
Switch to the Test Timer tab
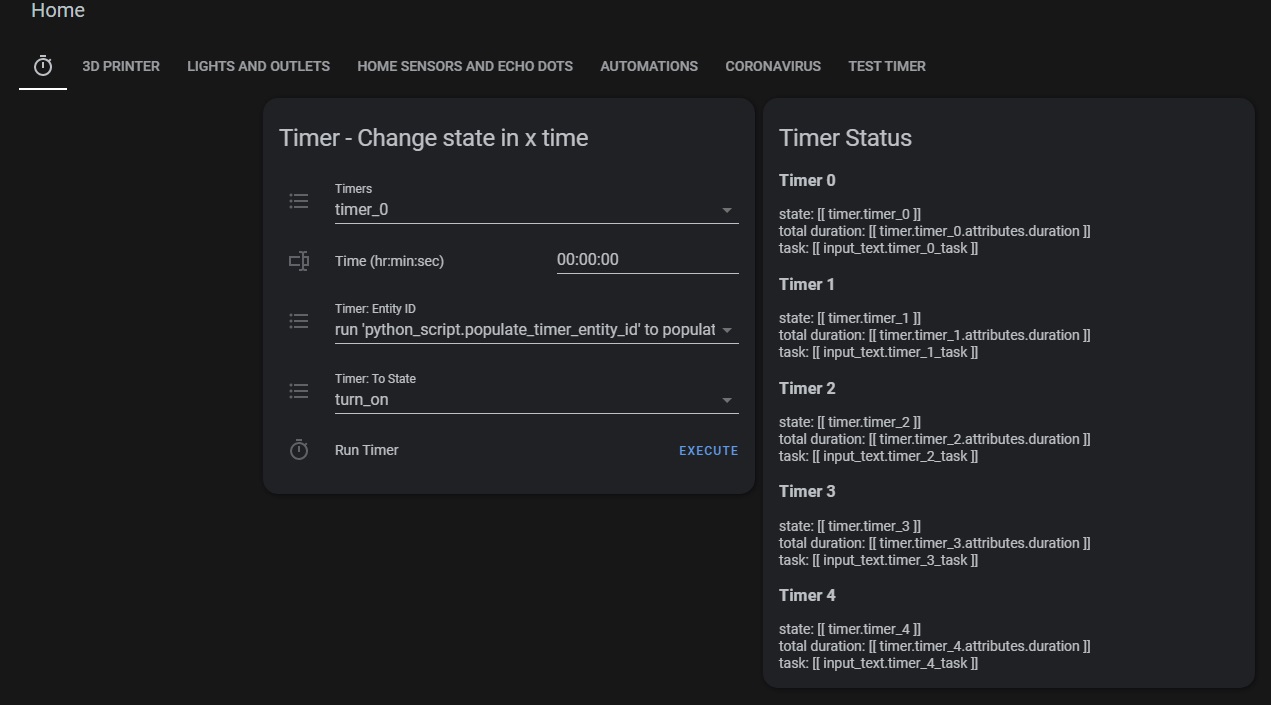[887, 66]
